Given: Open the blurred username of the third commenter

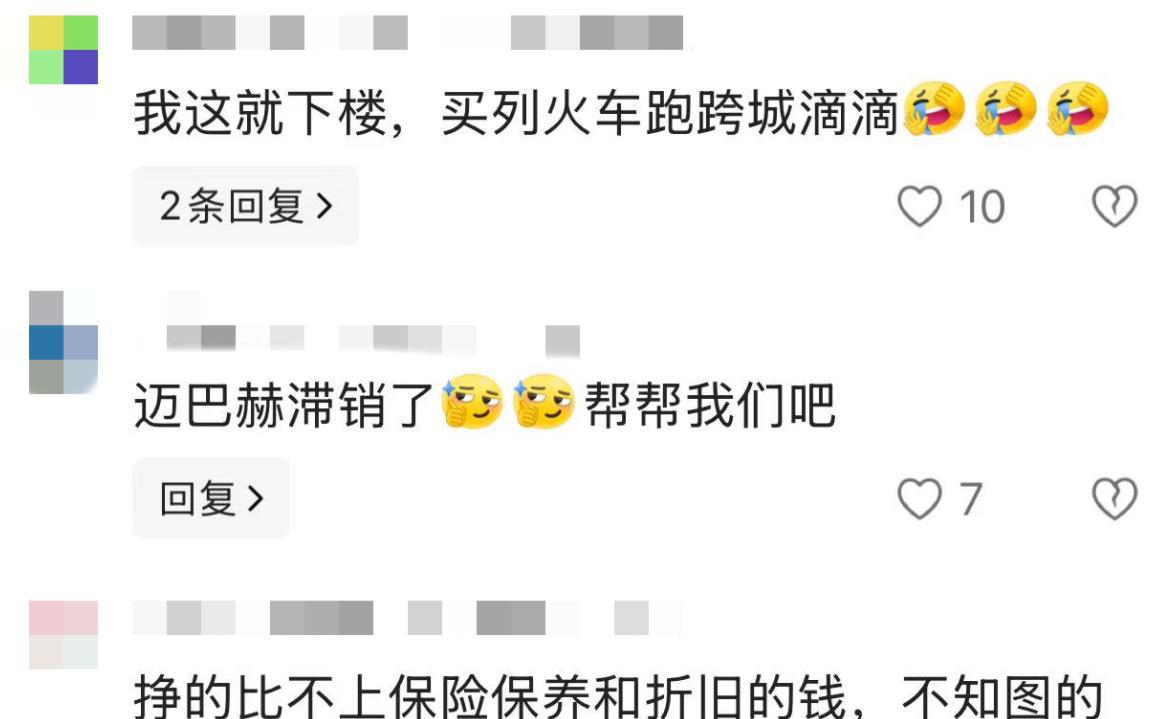Looking at the screenshot, I should 408,617.
